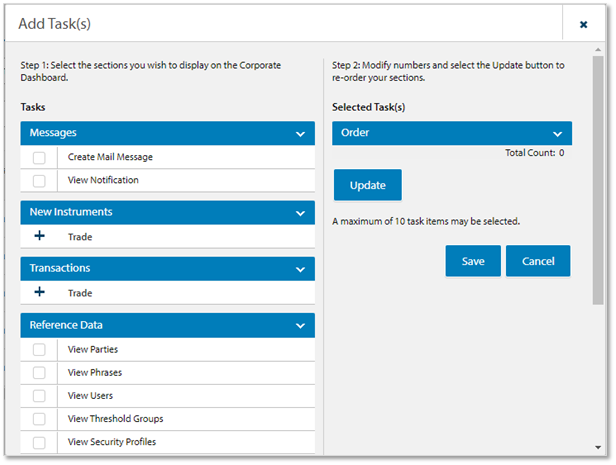The width and height of the screenshot is (616, 465).
Task: Collapse the Messages section chevron
Action: (x=299, y=133)
